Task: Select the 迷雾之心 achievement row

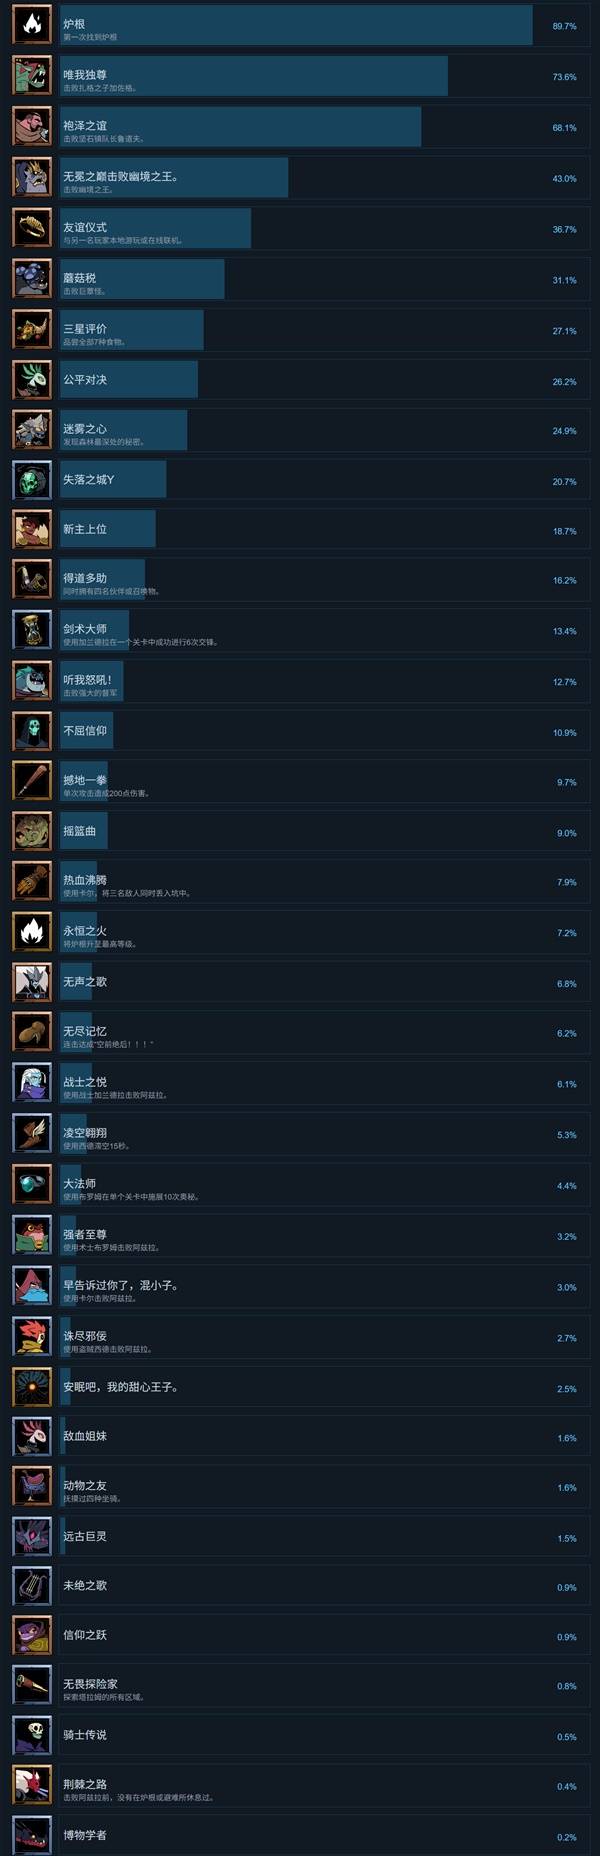Action: (x=300, y=430)
